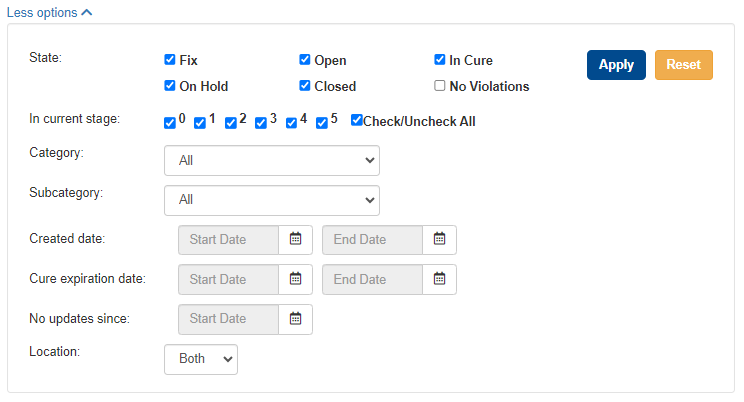Select the 'State:' label text
The width and height of the screenshot is (744, 402).
pos(46,58)
